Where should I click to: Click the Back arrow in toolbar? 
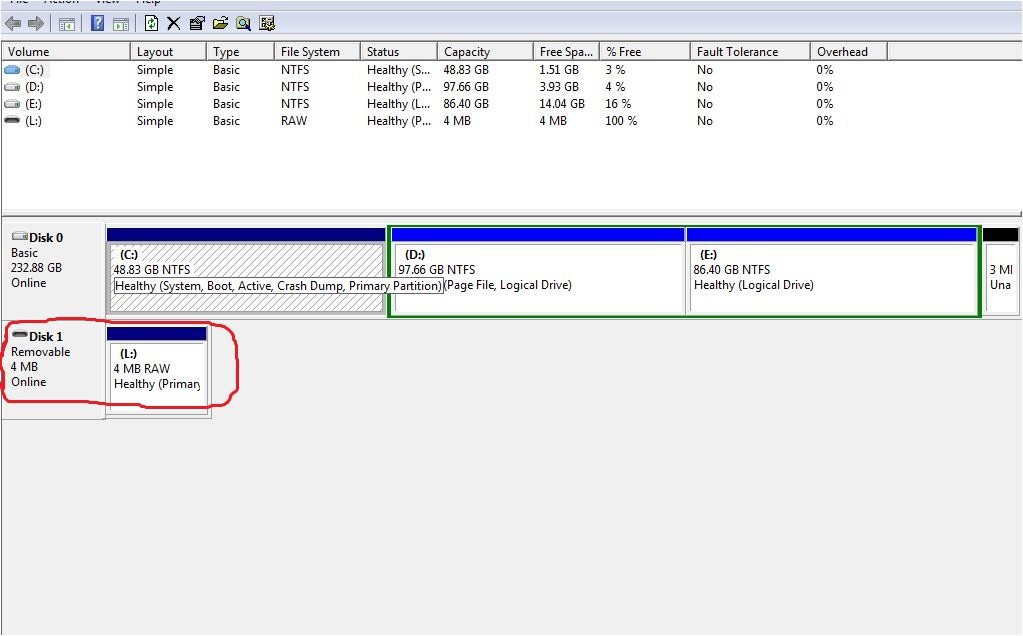tap(13, 23)
